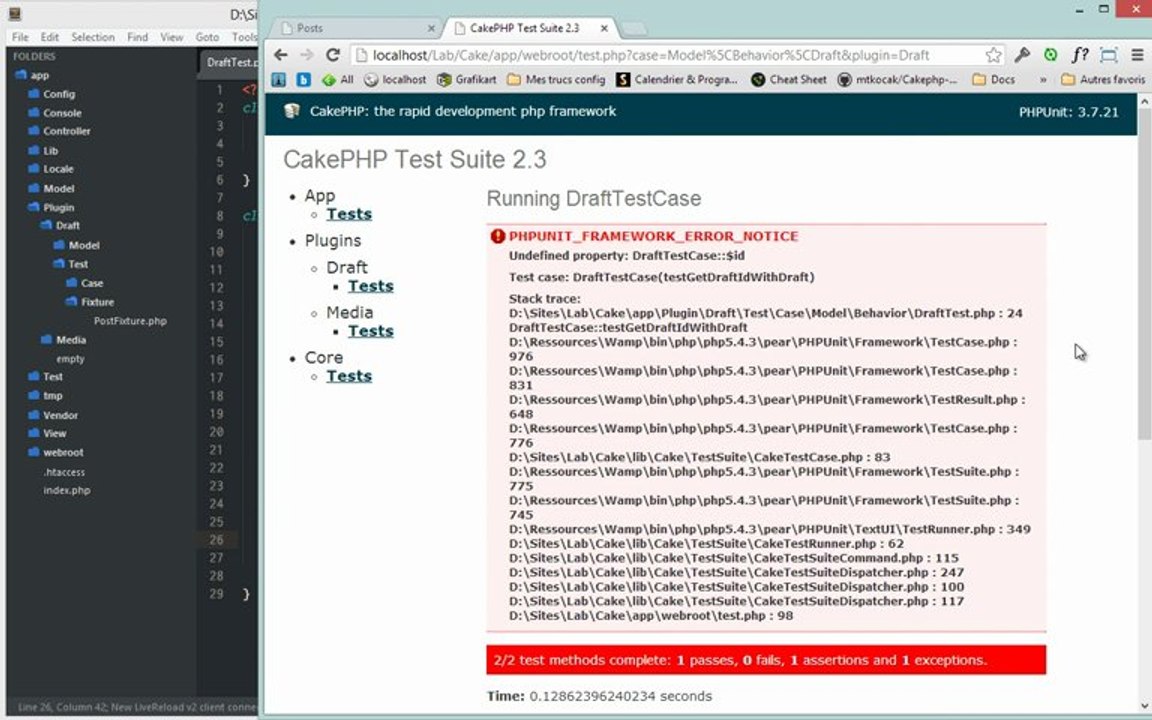Click the f? font extension icon

tap(1079, 55)
